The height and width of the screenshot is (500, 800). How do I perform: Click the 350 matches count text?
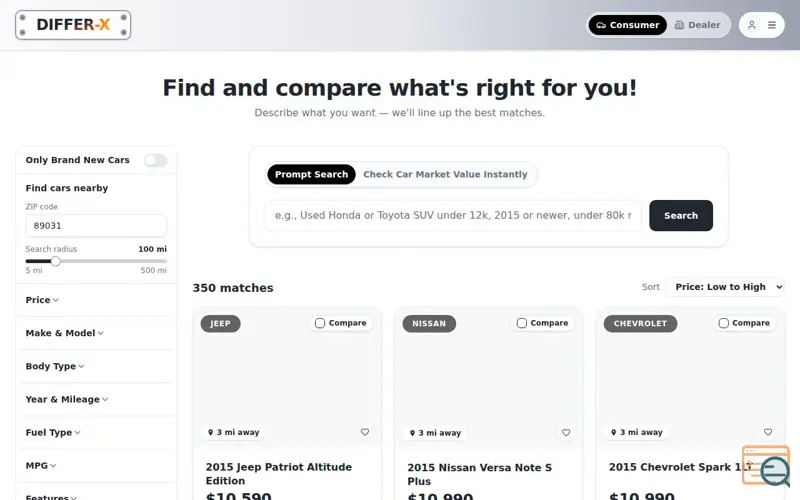[233, 288]
